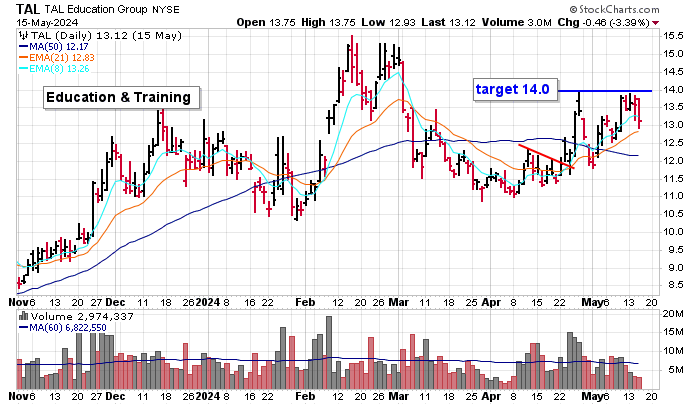Click the 'Volume 3.0M' header value
This screenshot has width=700, height=405.
tap(517, 22)
